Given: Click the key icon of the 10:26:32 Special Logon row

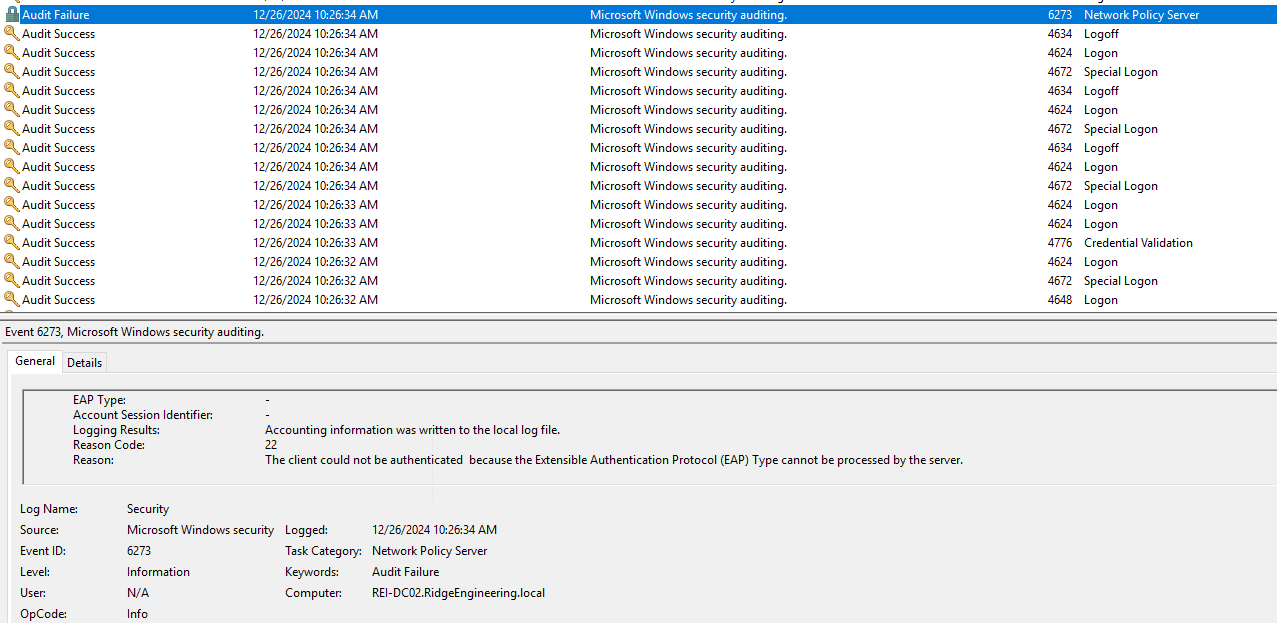Looking at the screenshot, I should point(12,281).
